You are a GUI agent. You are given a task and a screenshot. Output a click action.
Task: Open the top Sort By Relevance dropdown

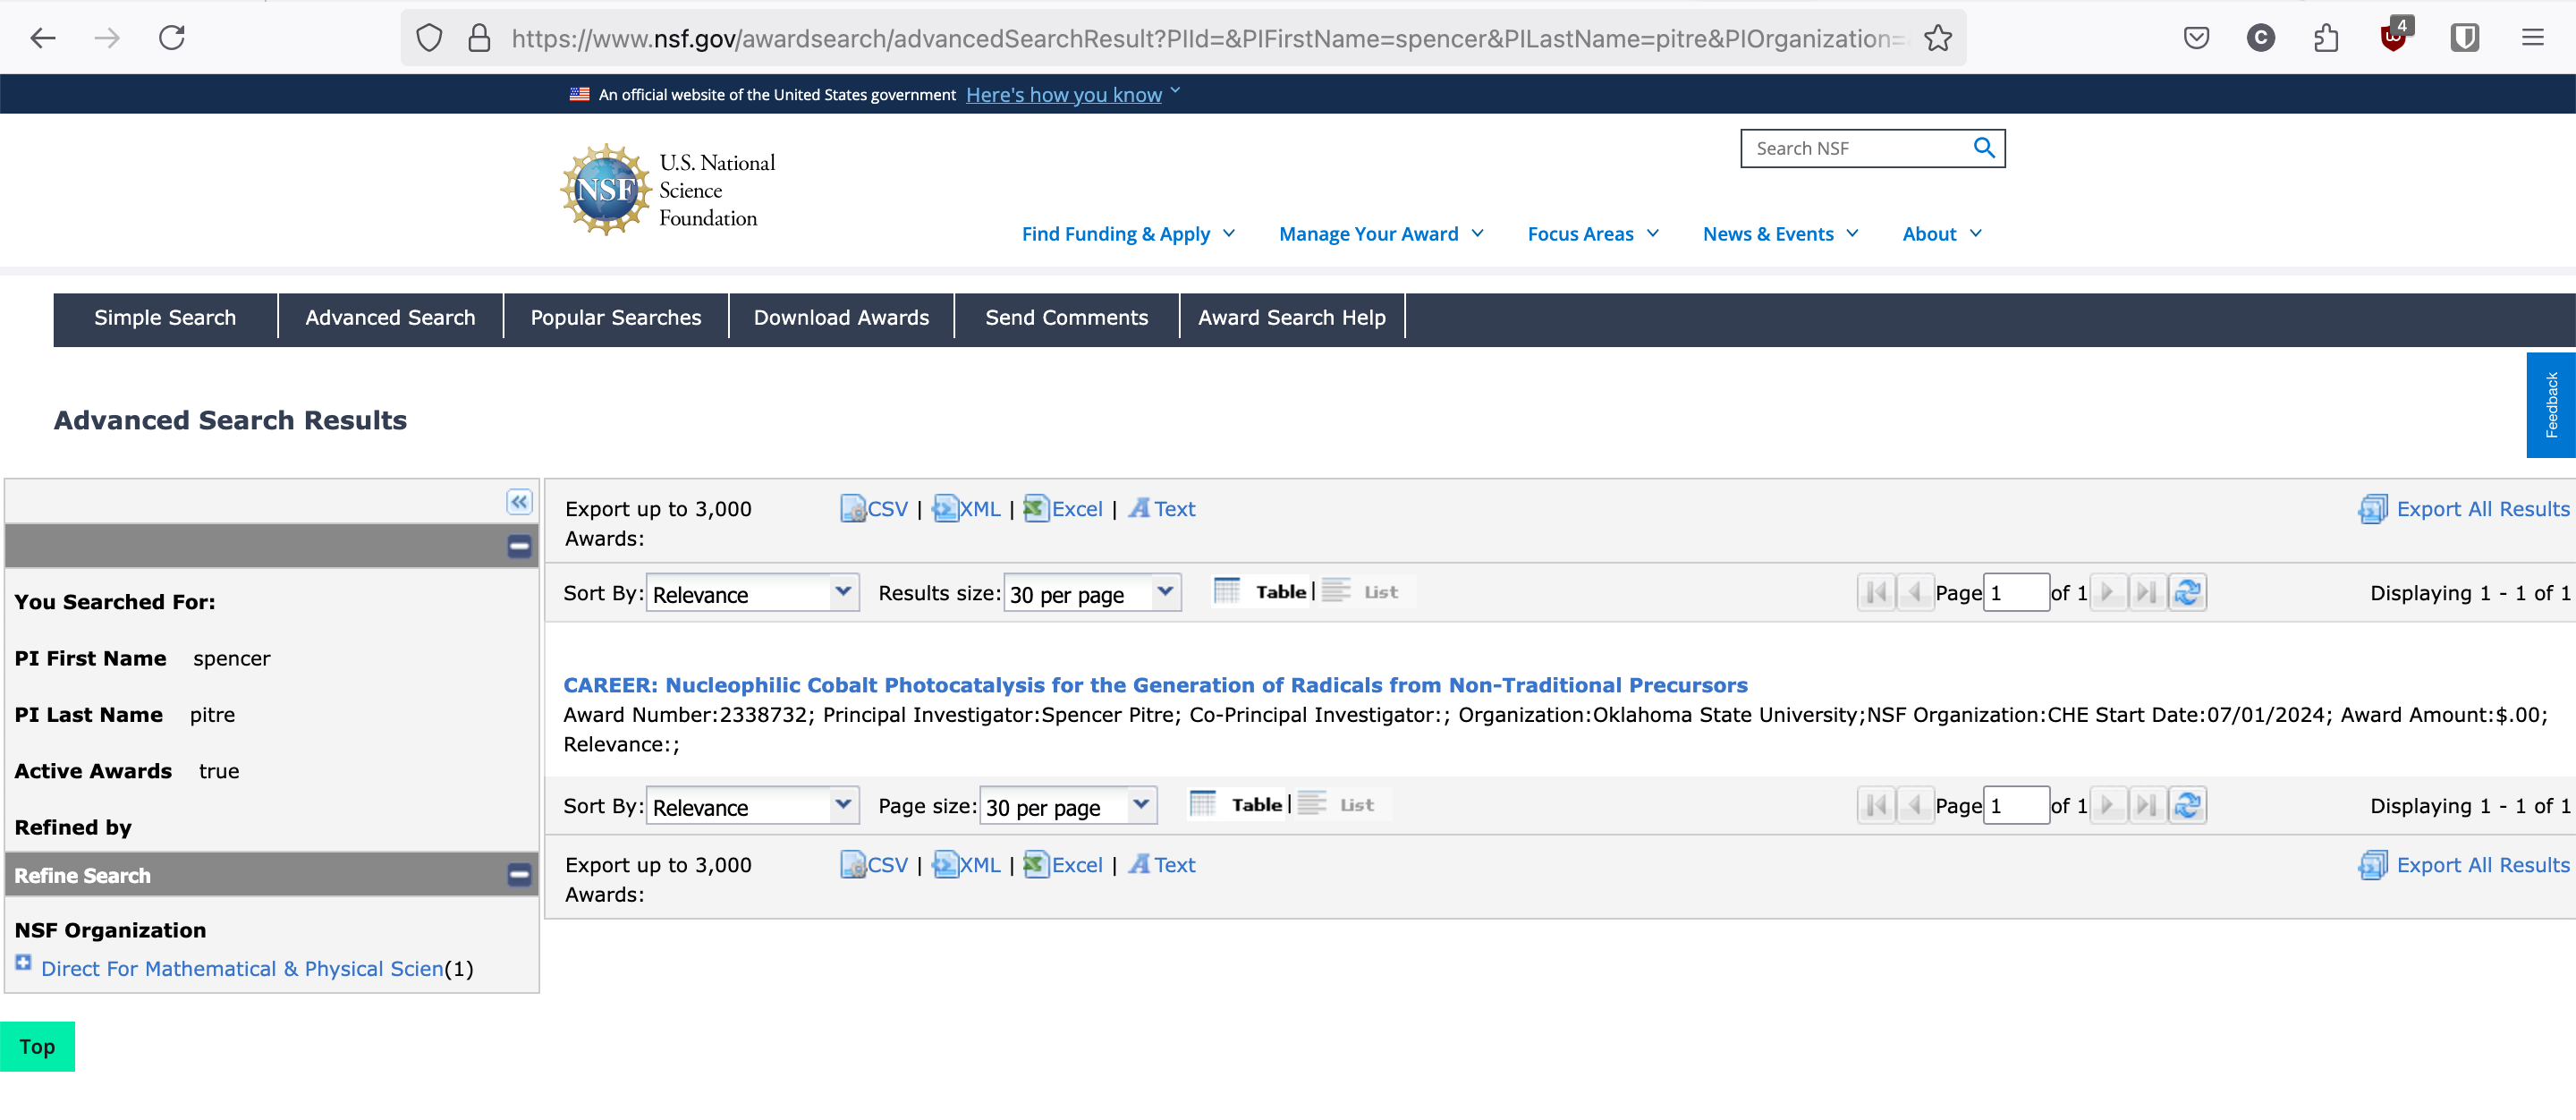tap(751, 594)
